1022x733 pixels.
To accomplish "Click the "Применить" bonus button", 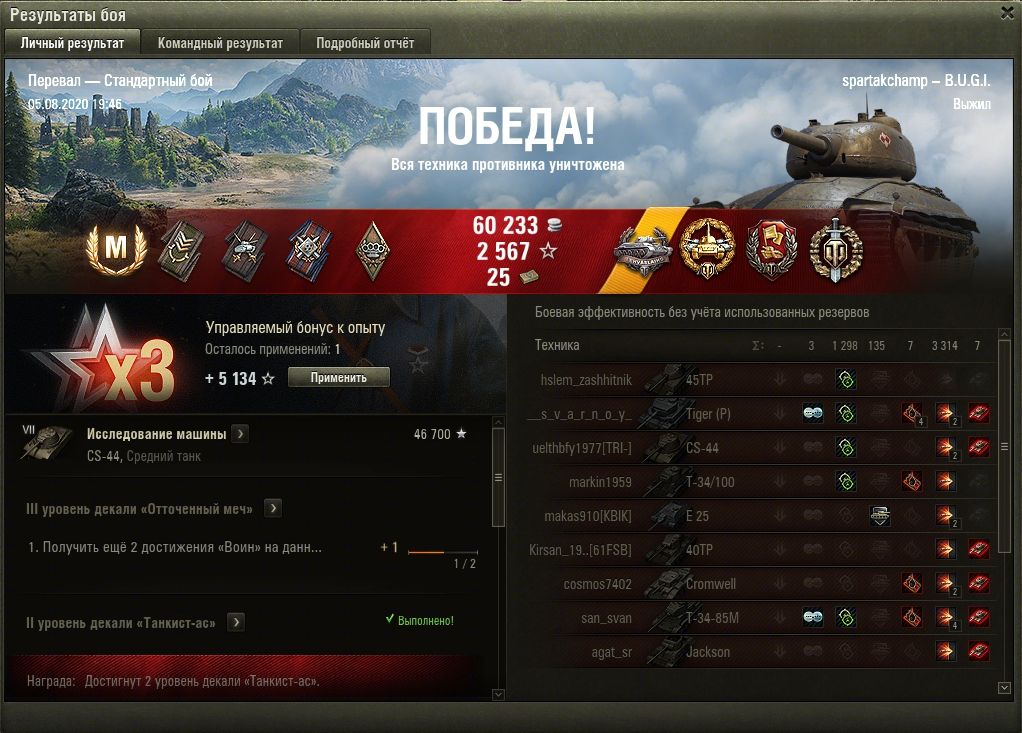I will 339,377.
